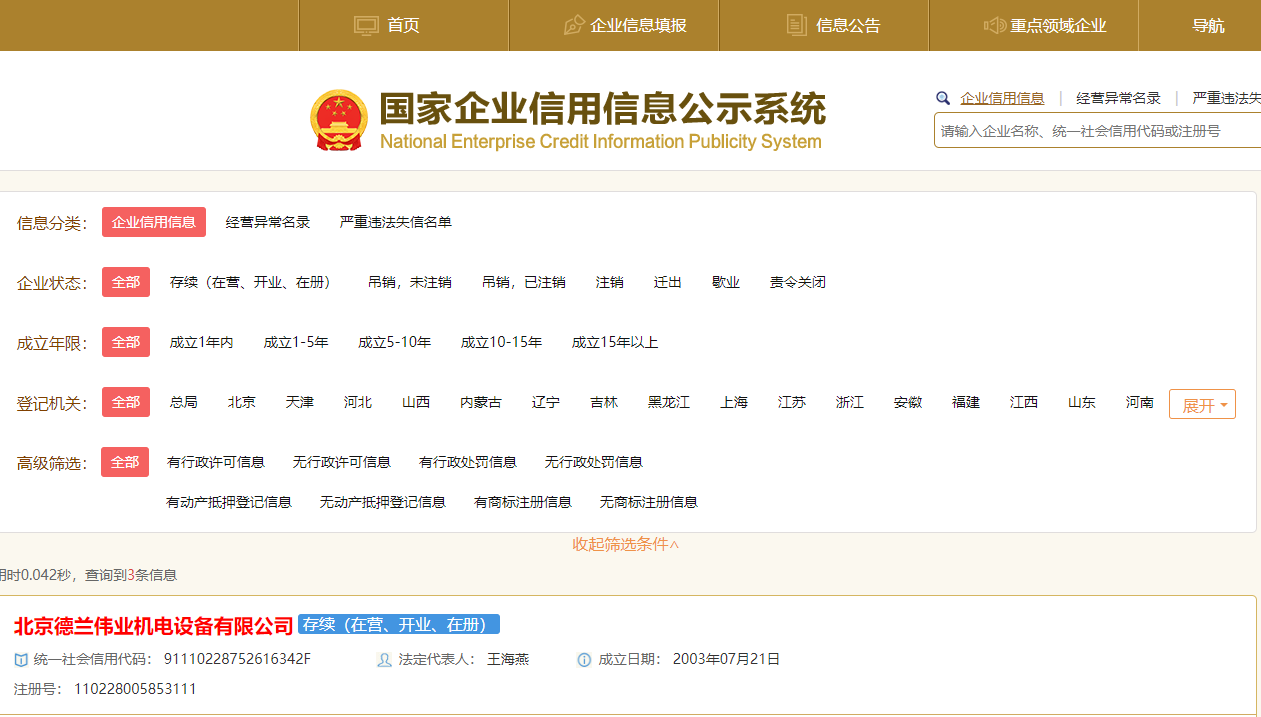Choose 福建 as registration authority
Screen dimensions: 1261x717
(x=966, y=402)
